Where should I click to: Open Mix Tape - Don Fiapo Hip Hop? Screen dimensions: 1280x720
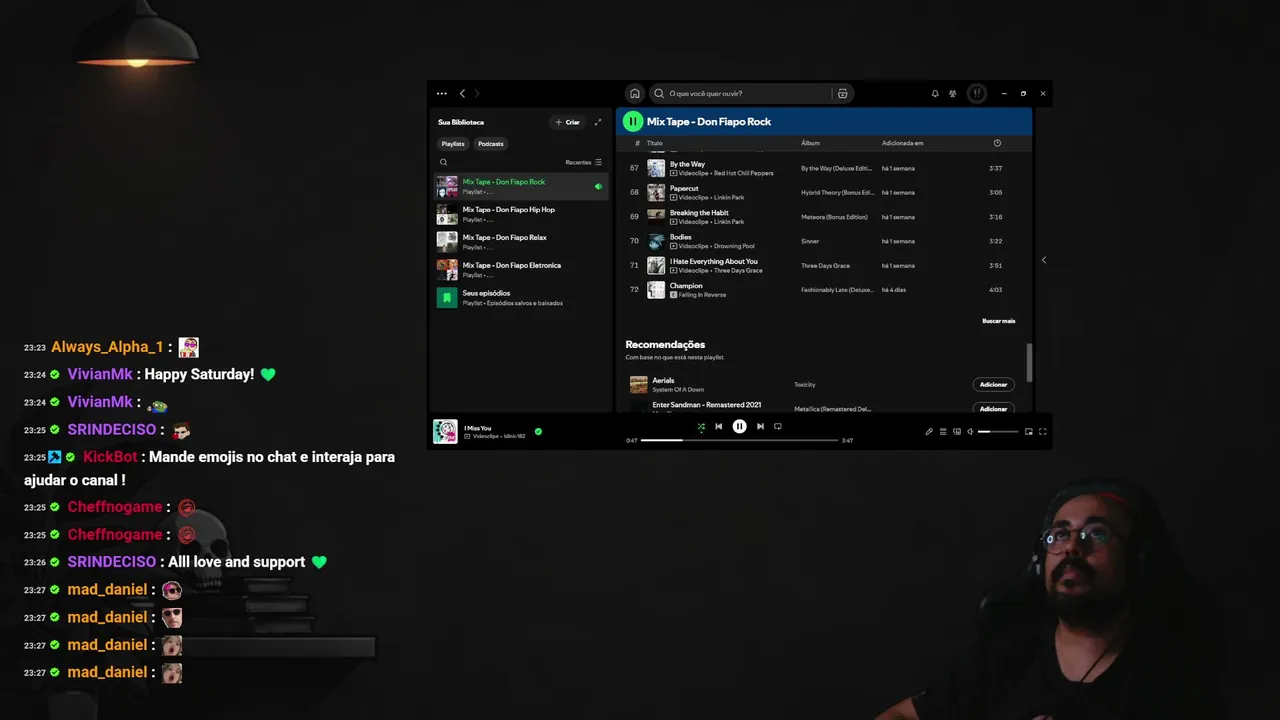521,214
